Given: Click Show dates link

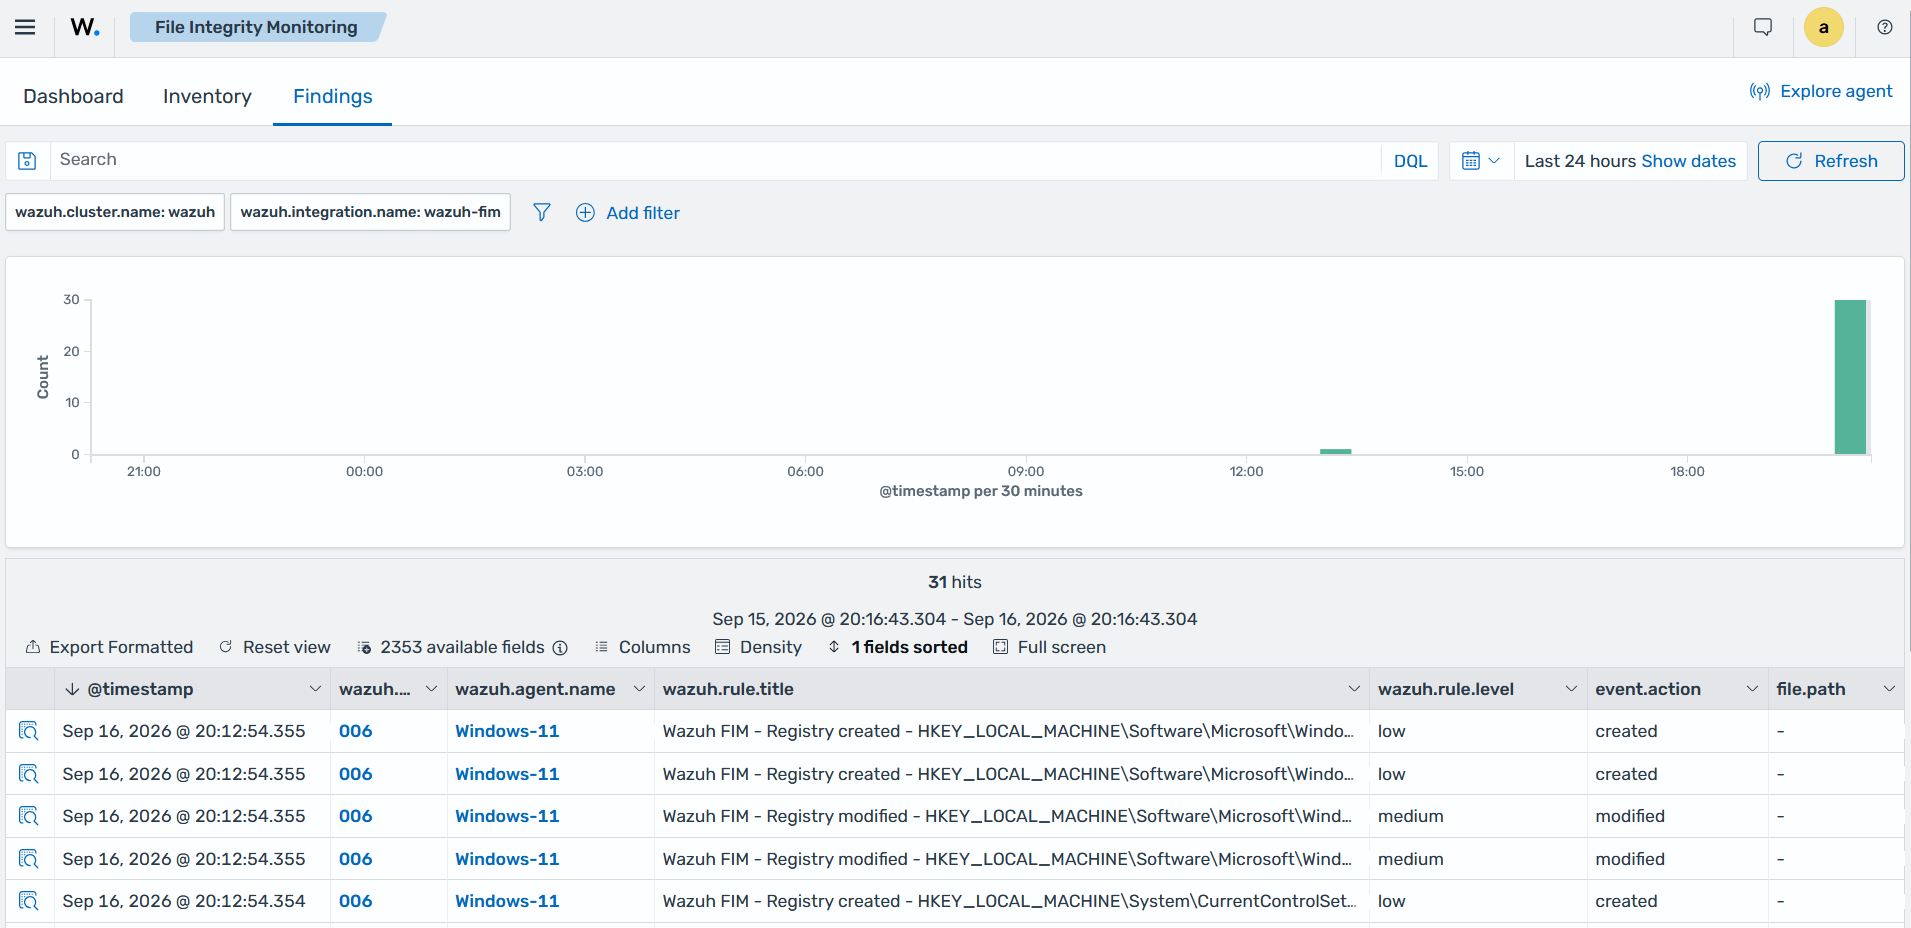Looking at the screenshot, I should tap(1689, 161).
